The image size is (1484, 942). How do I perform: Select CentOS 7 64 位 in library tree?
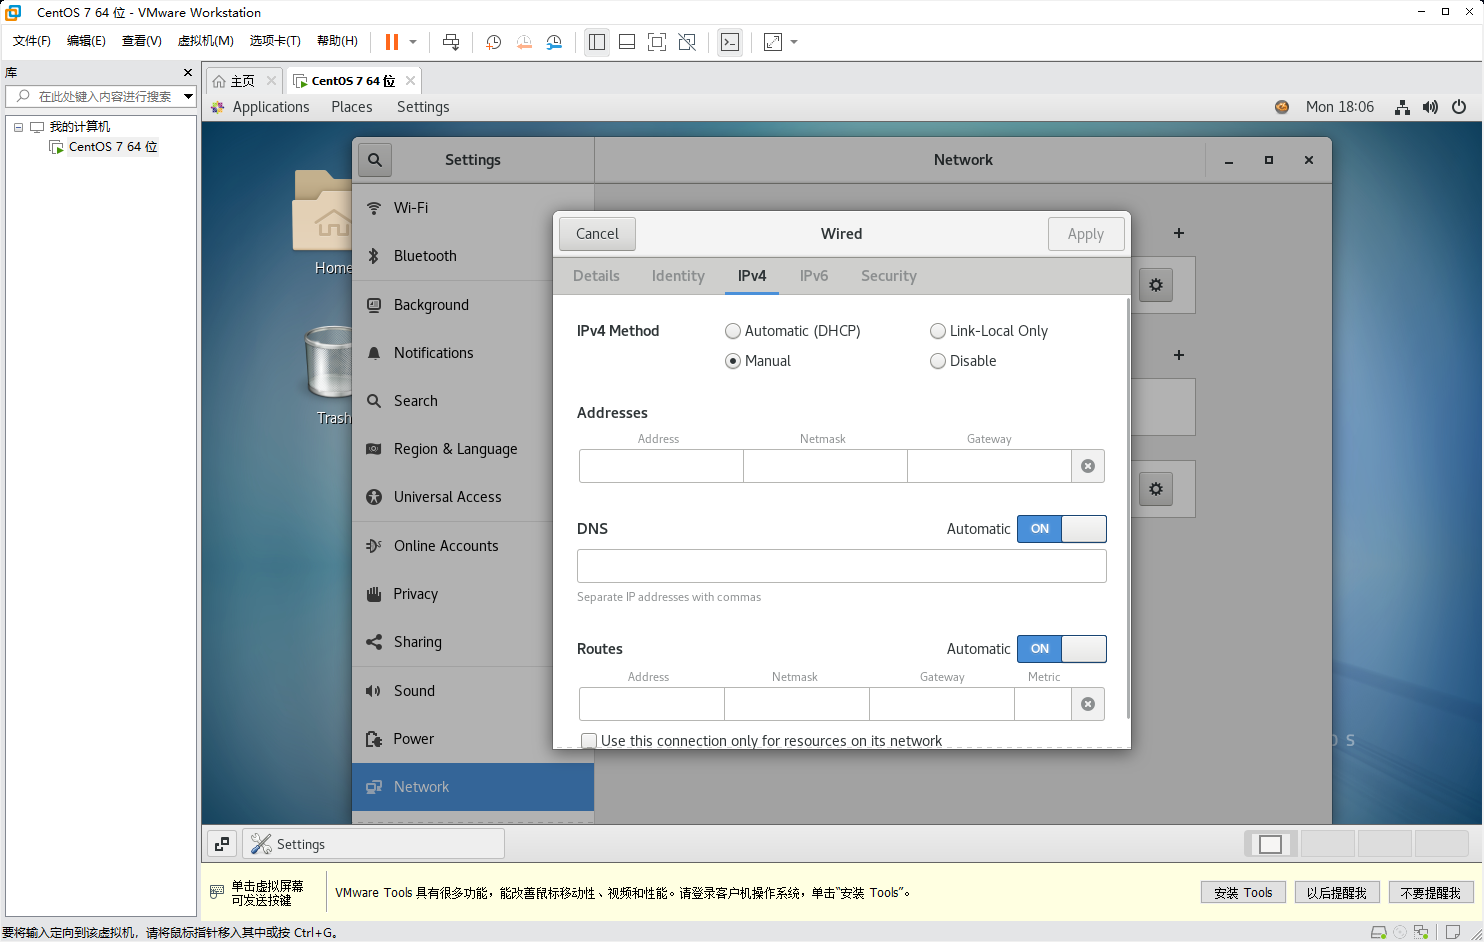tap(112, 147)
